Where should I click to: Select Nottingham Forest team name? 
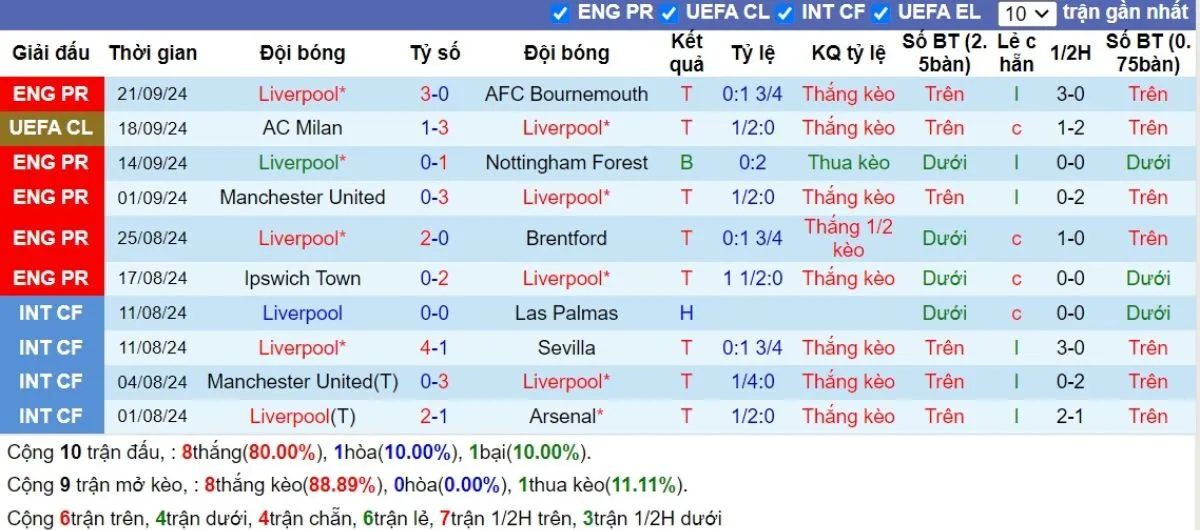point(566,163)
